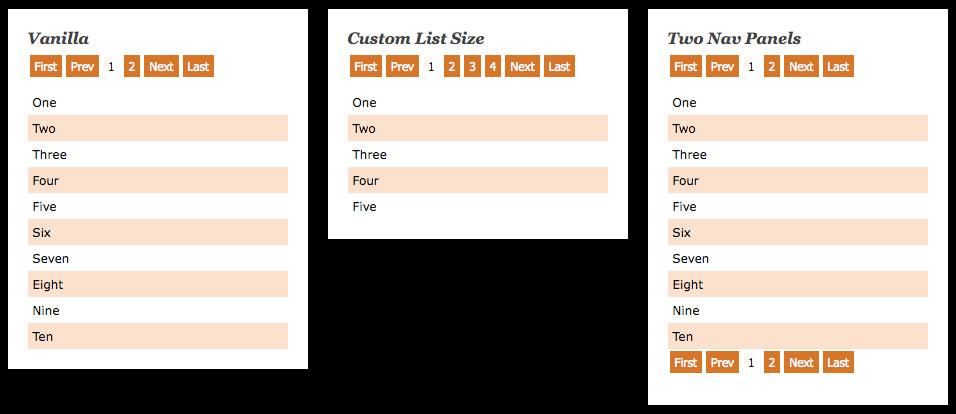
Task: Click Prev in Custom List Size panel
Action: [x=402, y=67]
